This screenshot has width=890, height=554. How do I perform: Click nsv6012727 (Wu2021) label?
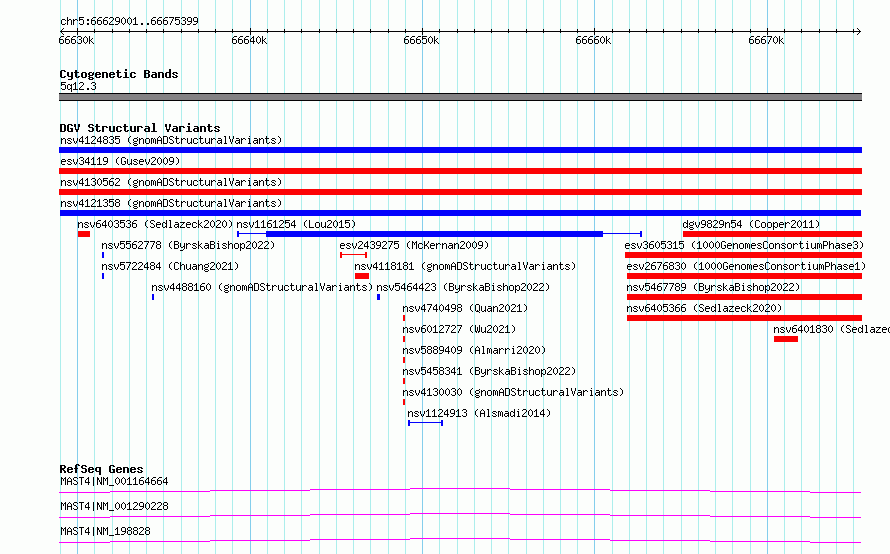tap(459, 329)
